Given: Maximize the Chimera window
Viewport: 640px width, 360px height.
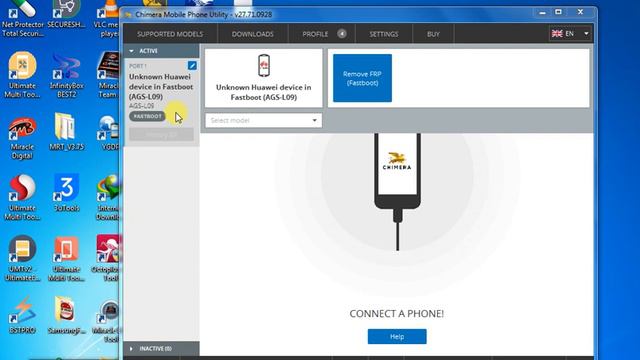Looking at the screenshot, I should coord(558,12).
